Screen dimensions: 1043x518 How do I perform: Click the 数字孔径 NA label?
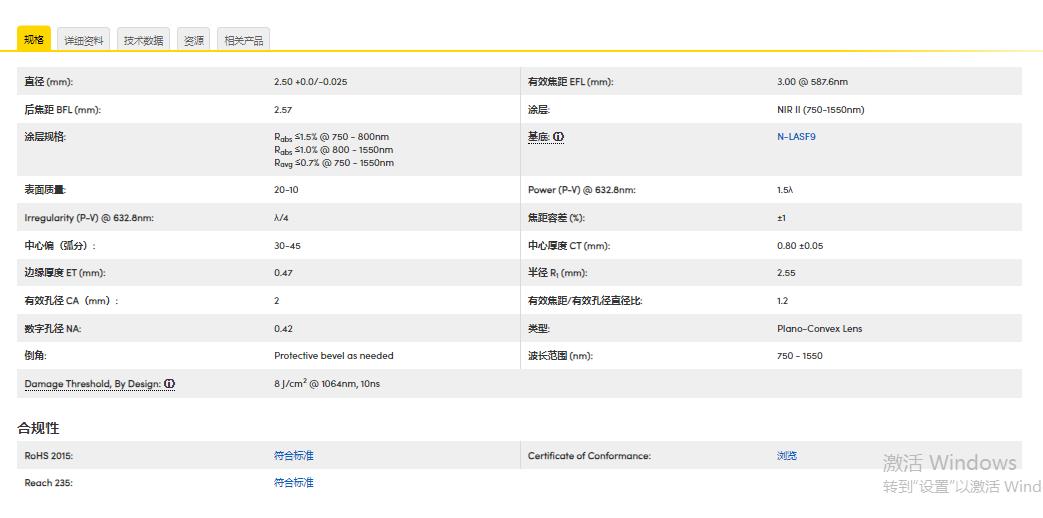(53, 328)
